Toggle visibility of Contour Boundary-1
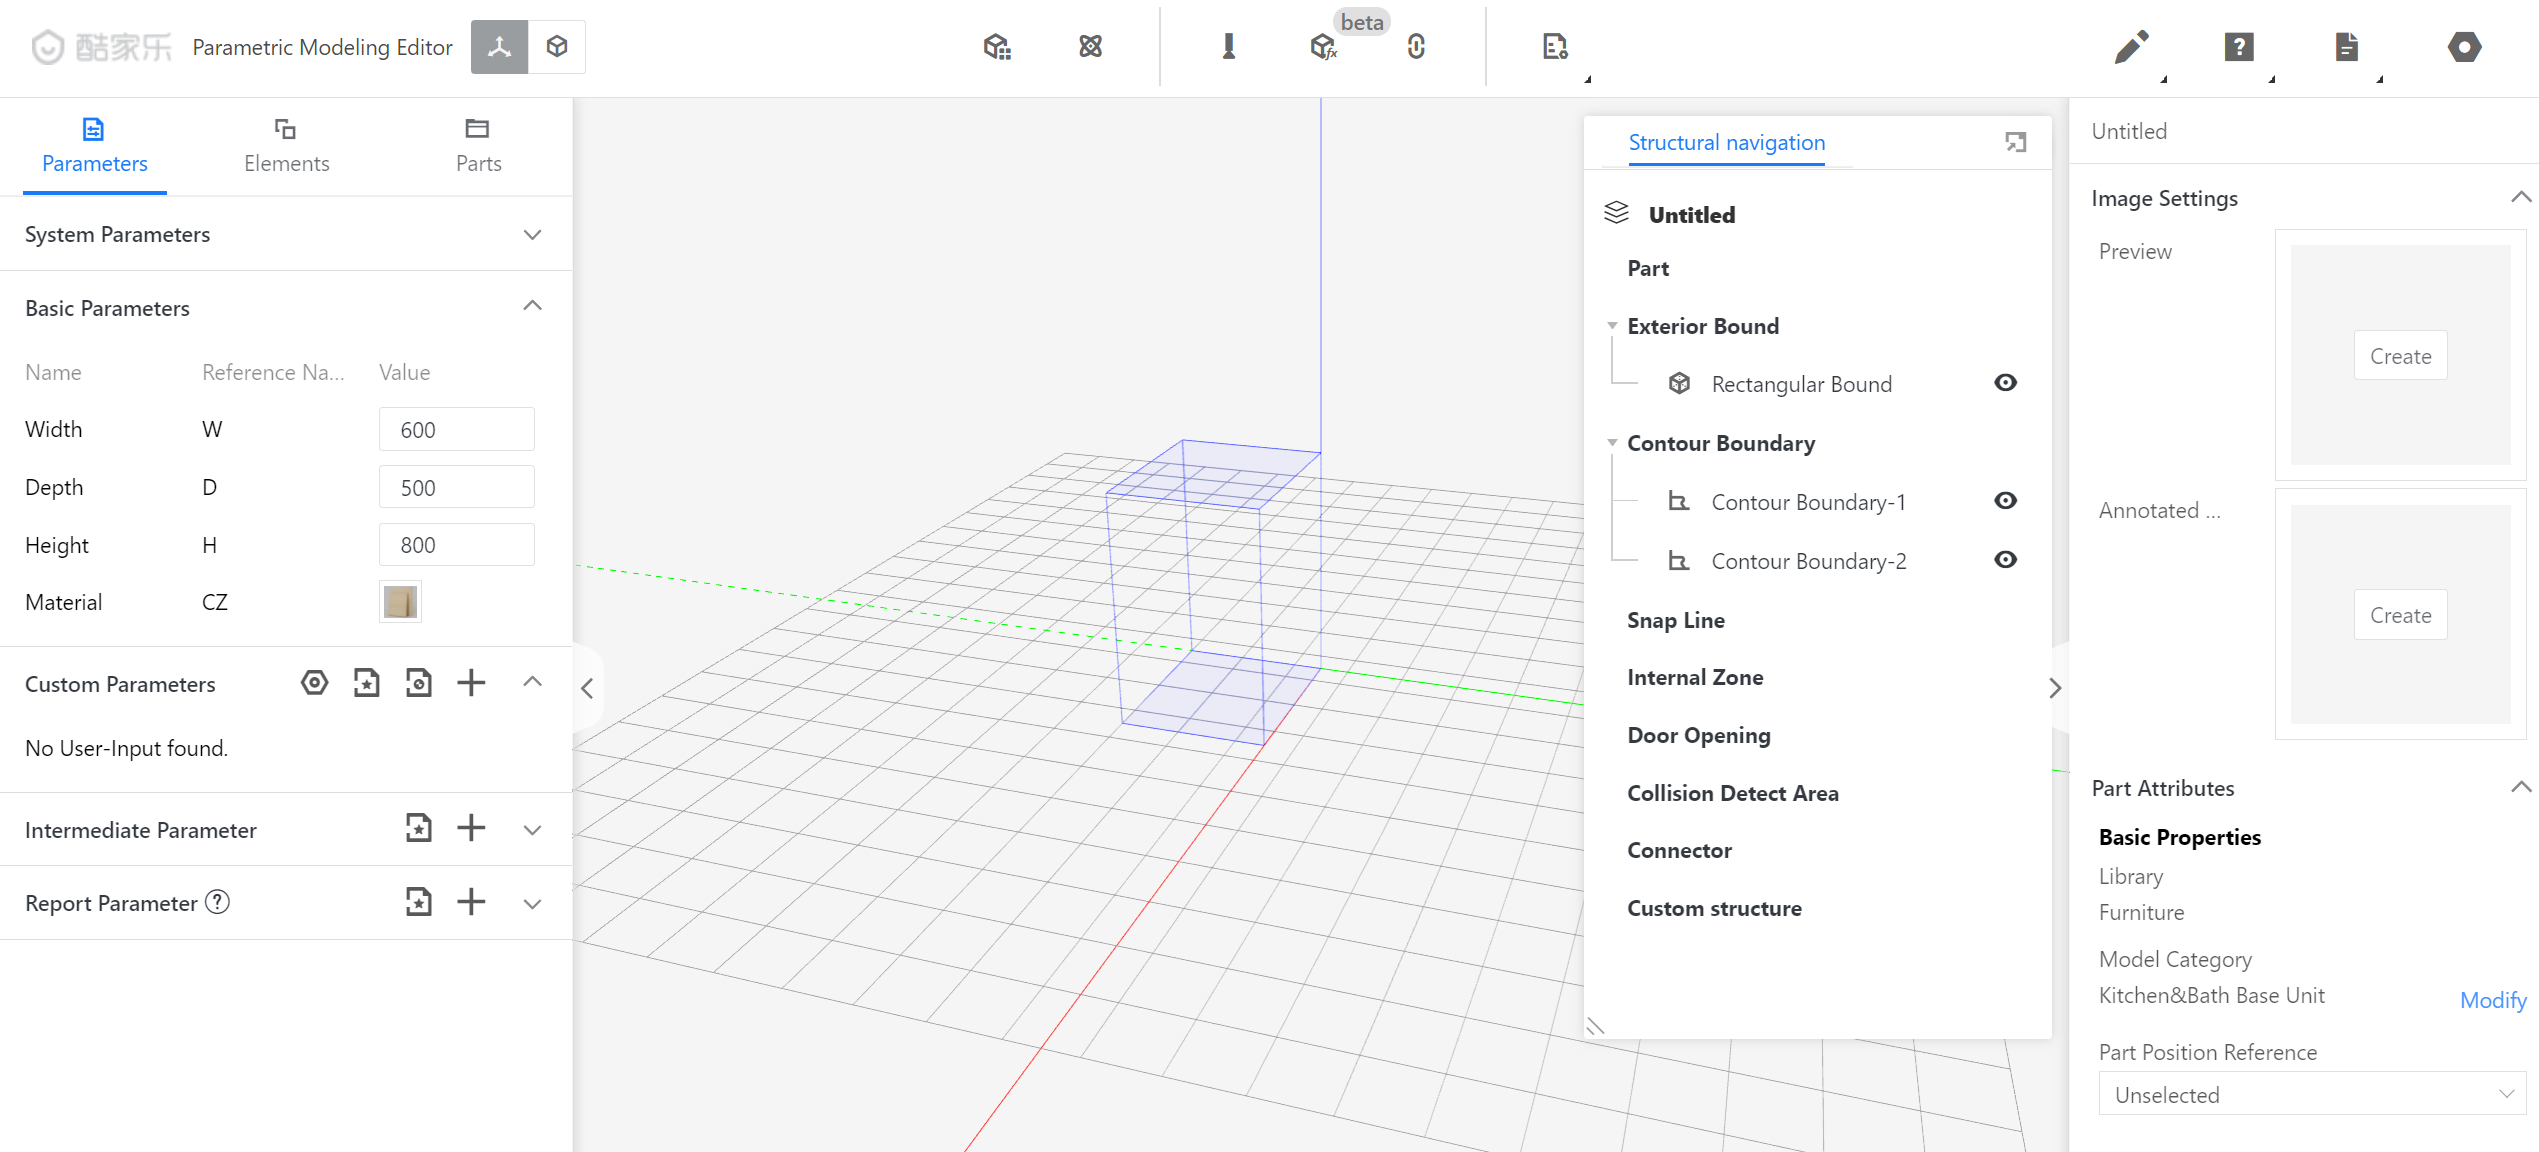The image size is (2539, 1152). (x=2005, y=501)
